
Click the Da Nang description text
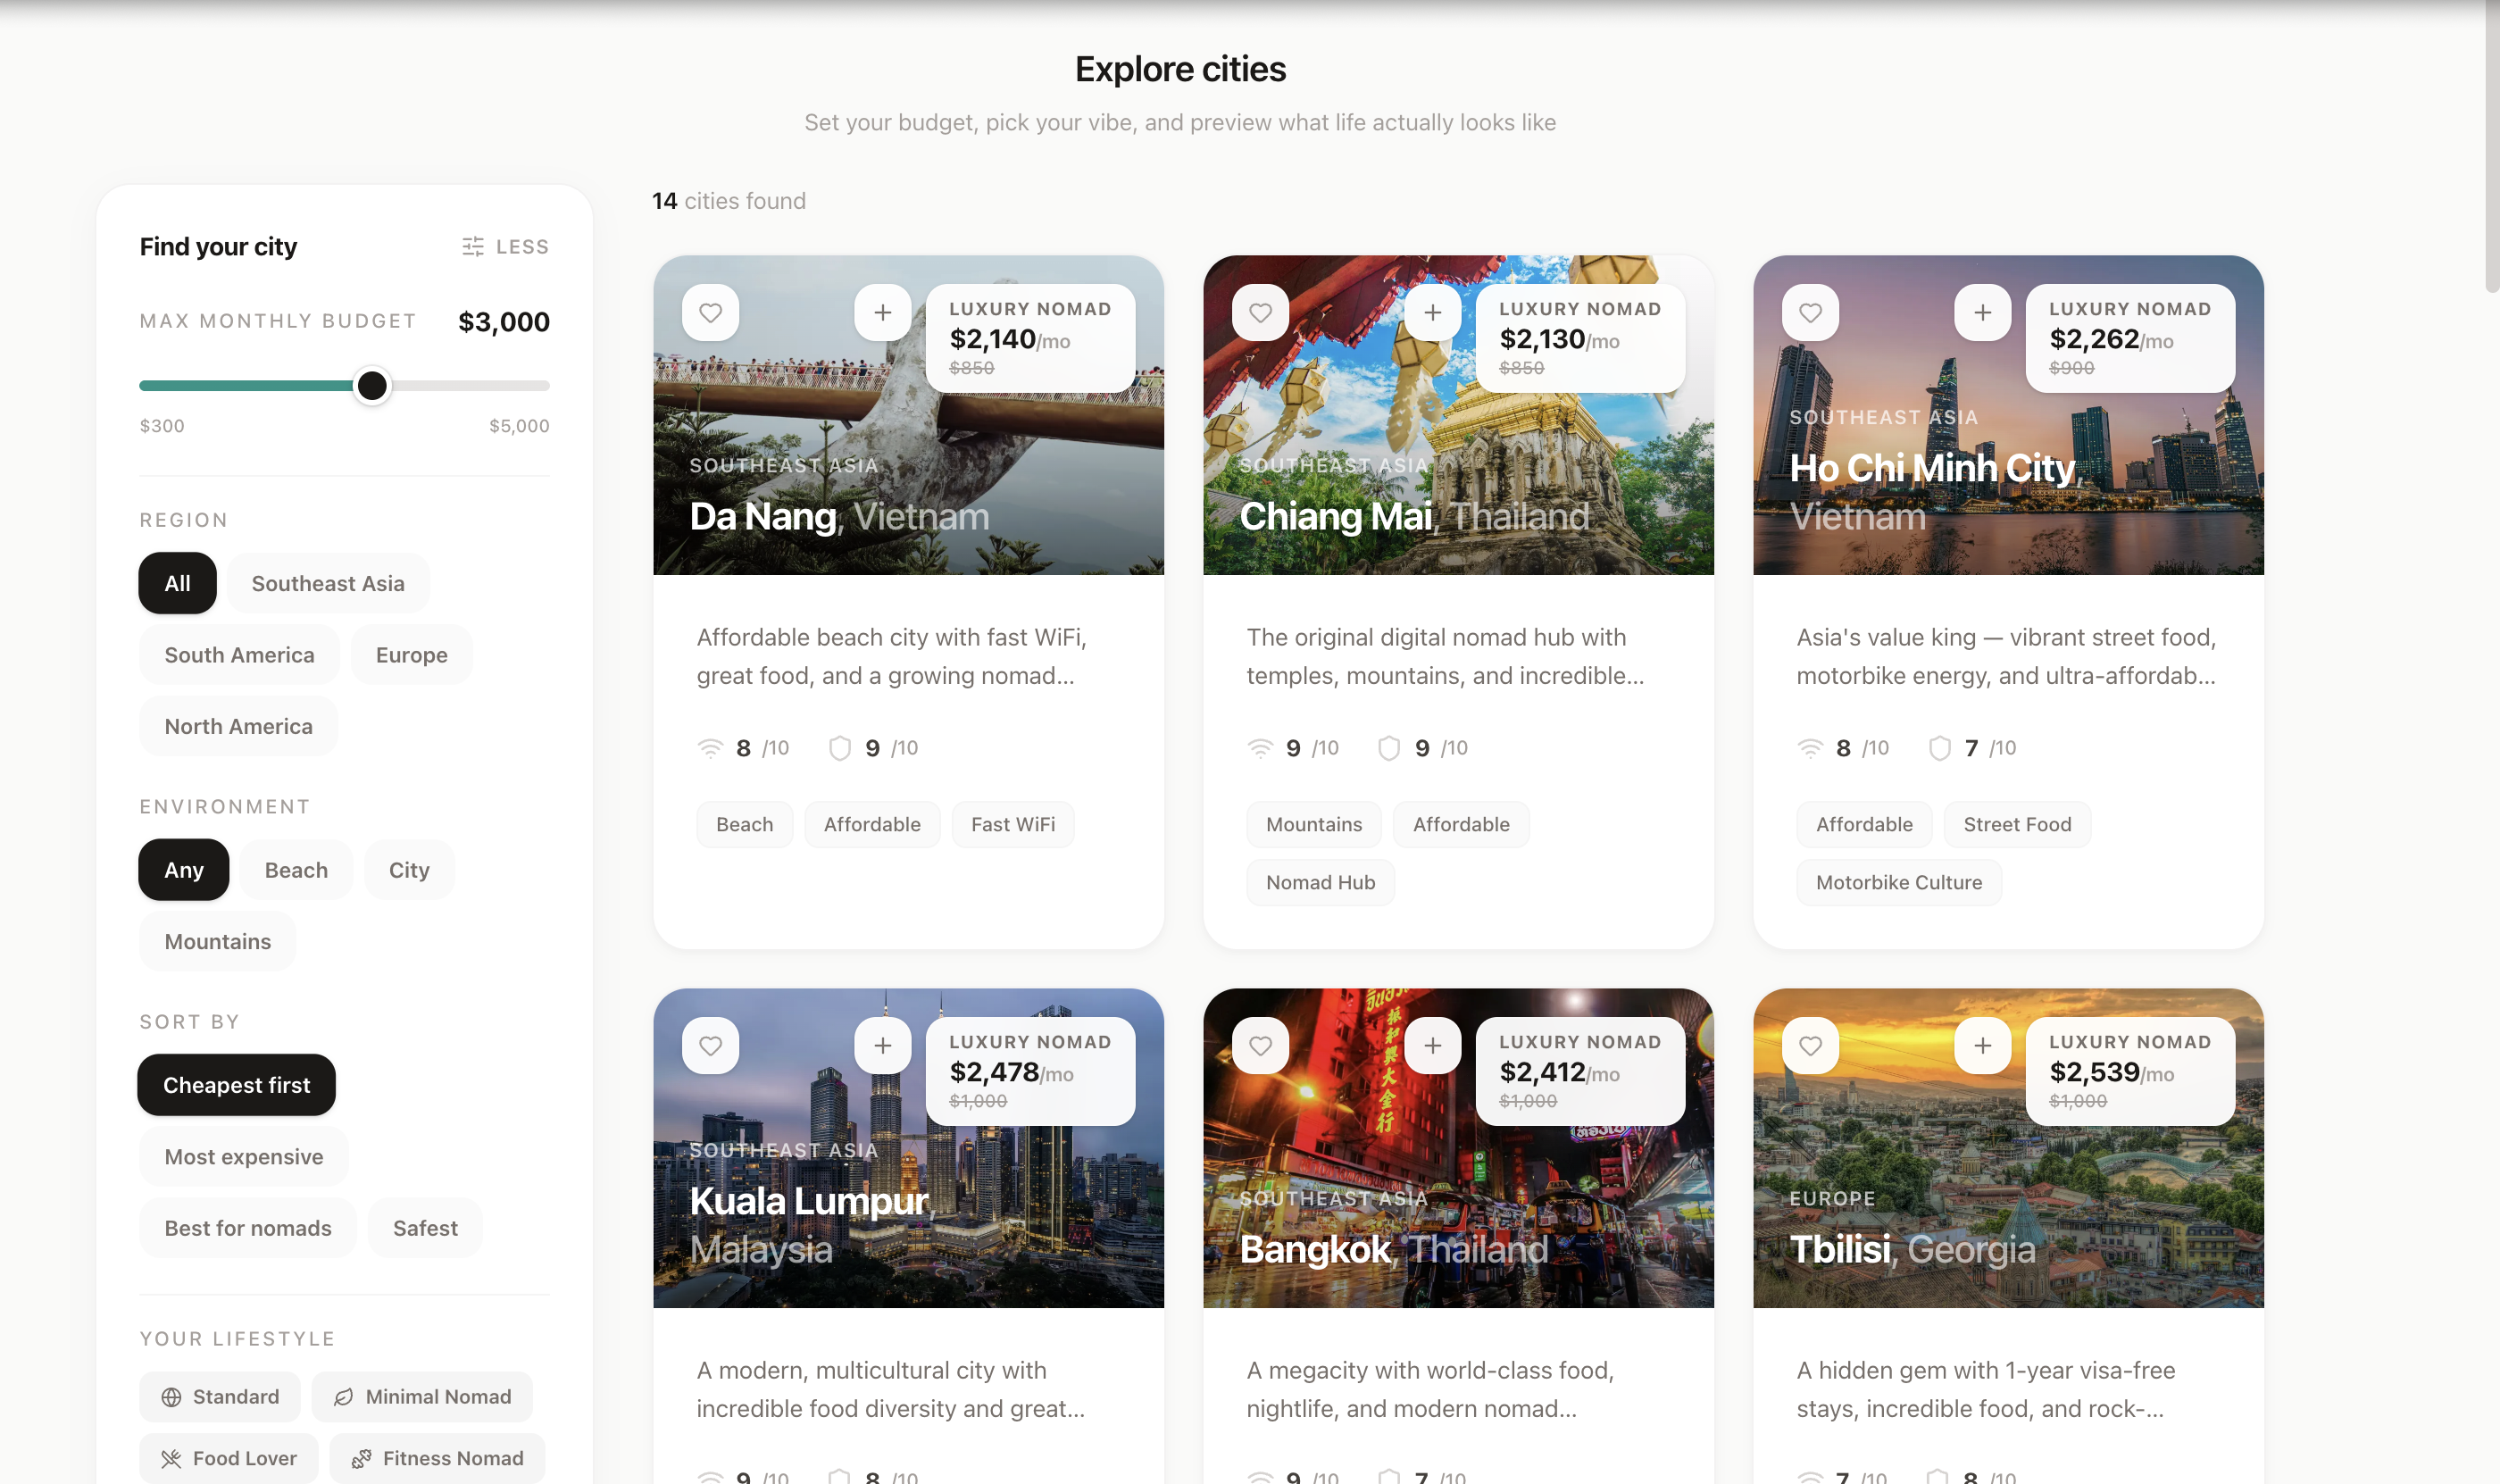click(892, 657)
